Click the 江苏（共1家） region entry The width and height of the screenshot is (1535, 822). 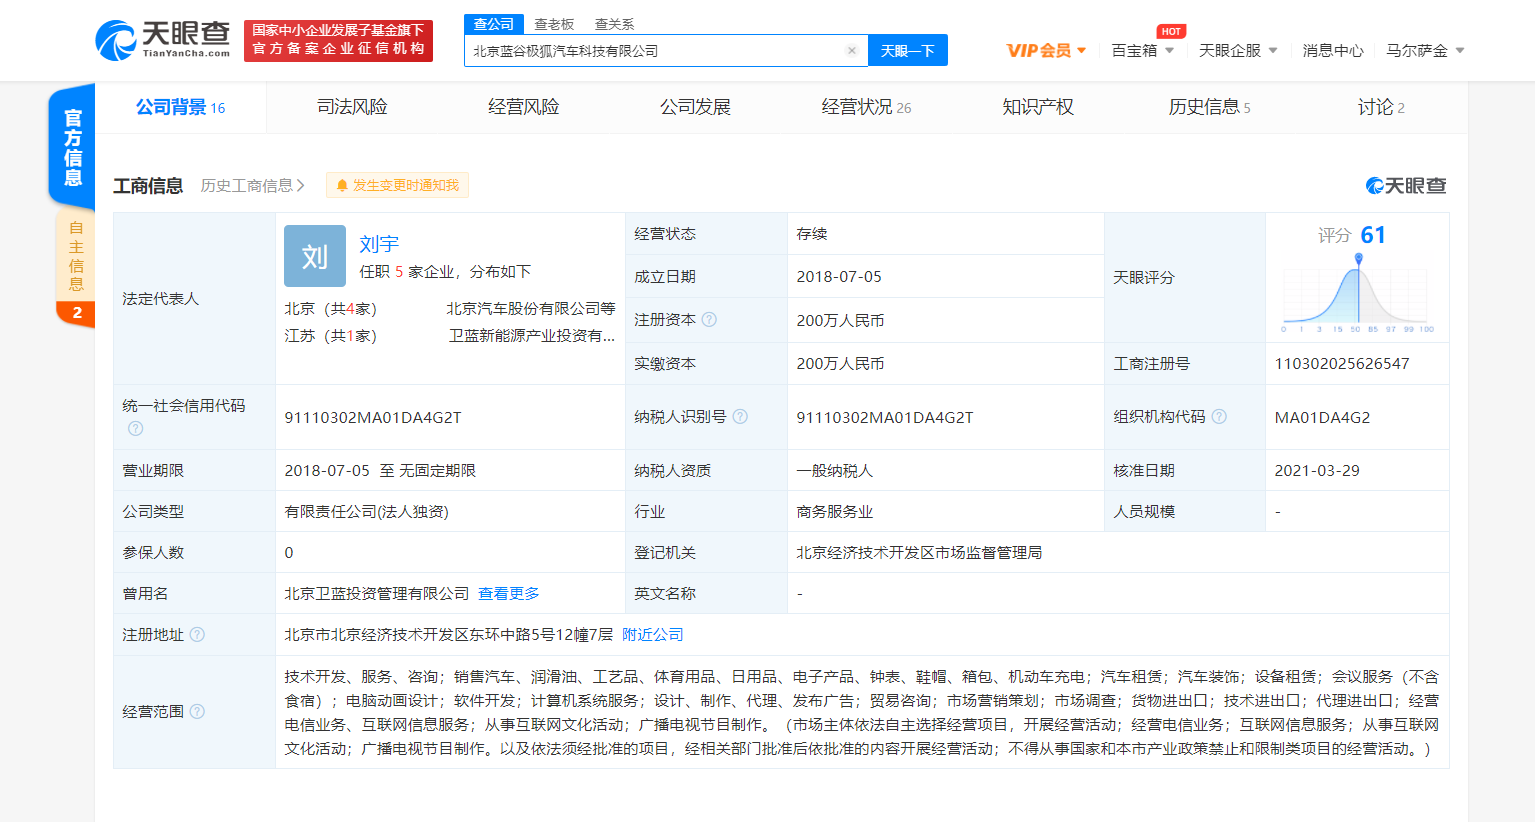point(331,336)
